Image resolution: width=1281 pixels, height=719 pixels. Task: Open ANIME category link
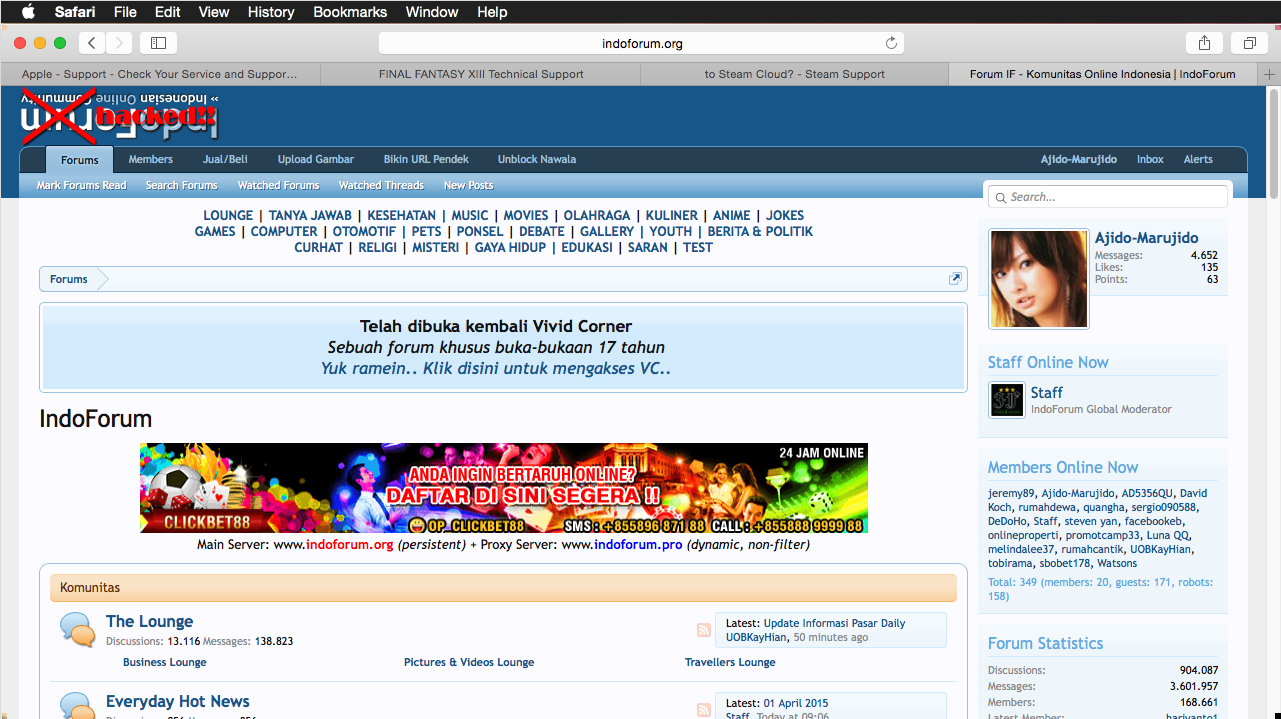tap(731, 215)
